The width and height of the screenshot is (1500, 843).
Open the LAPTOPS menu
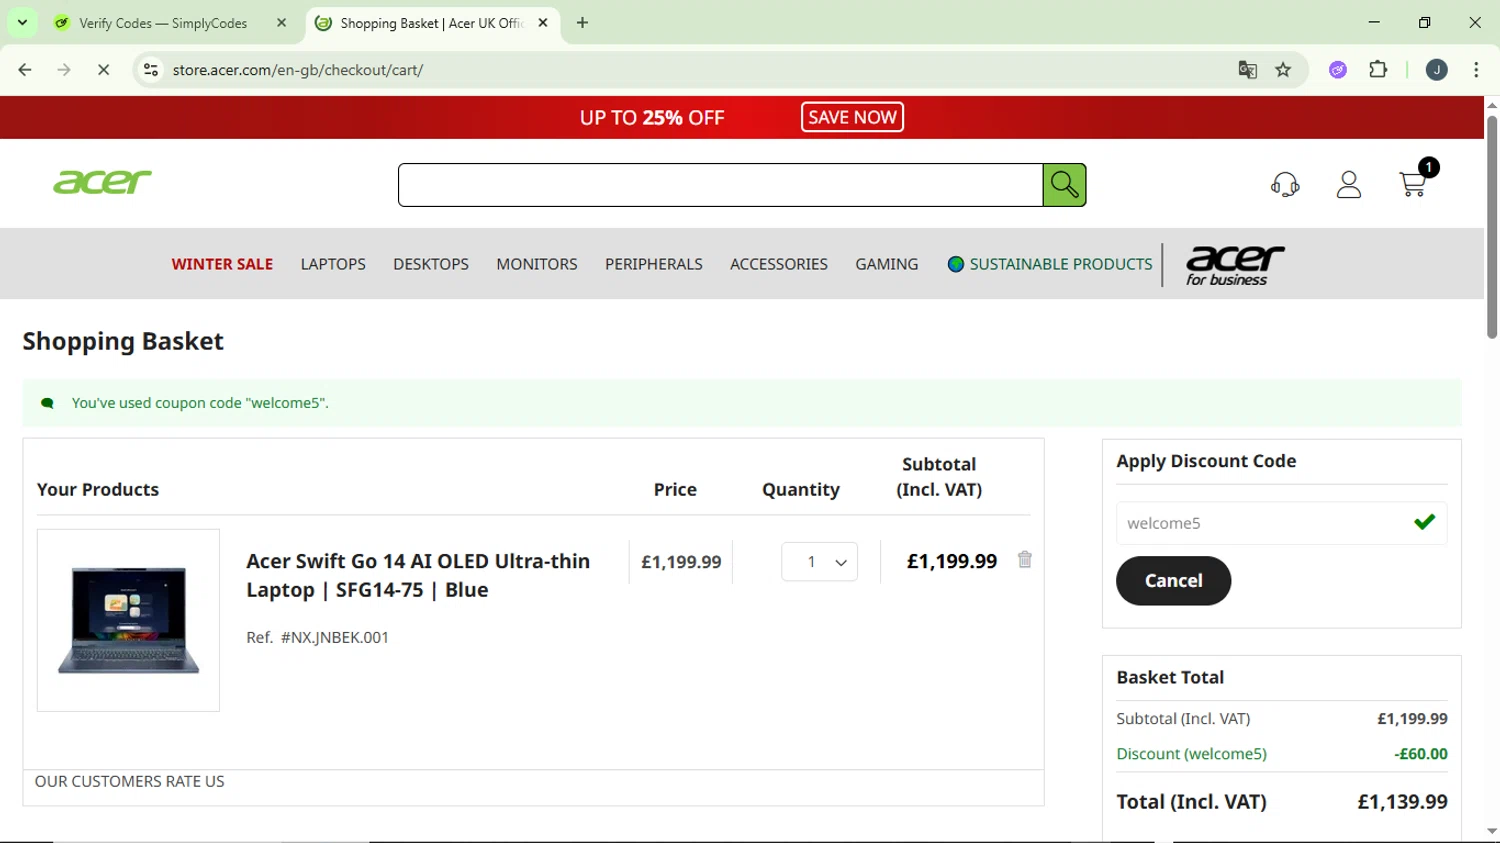point(333,264)
